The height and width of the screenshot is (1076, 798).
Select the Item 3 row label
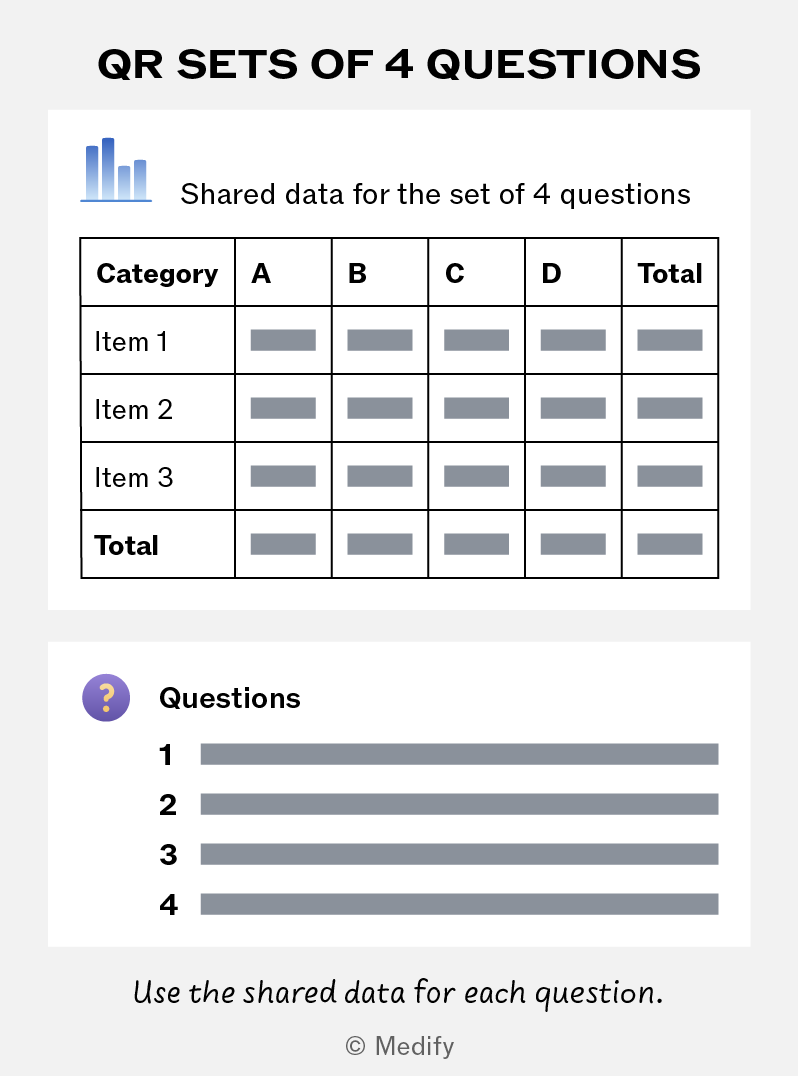click(x=134, y=477)
